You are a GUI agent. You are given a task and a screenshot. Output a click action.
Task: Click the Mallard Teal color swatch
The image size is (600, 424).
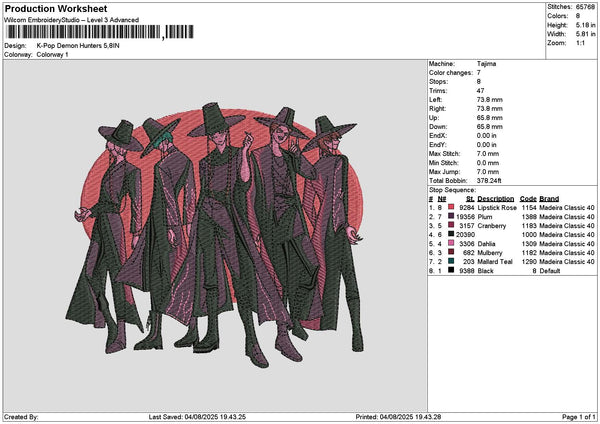point(451,261)
